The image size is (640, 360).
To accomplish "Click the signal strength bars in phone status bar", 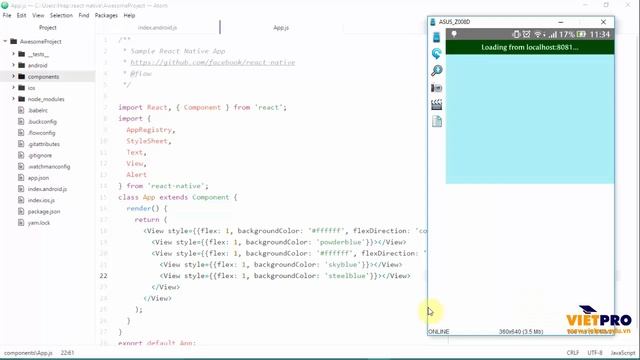I will (553, 35).
